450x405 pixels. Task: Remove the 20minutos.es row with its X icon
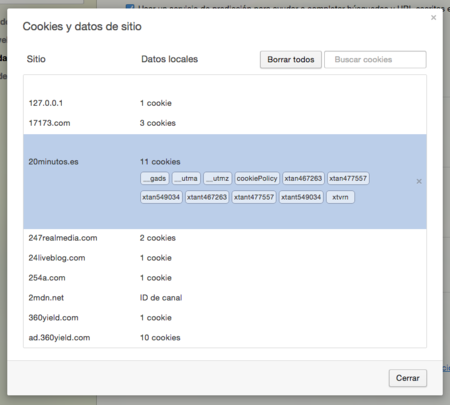(419, 181)
